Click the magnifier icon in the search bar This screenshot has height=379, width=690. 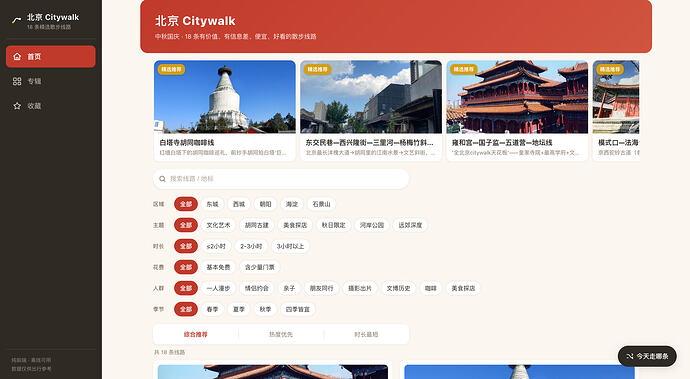[x=162, y=179]
